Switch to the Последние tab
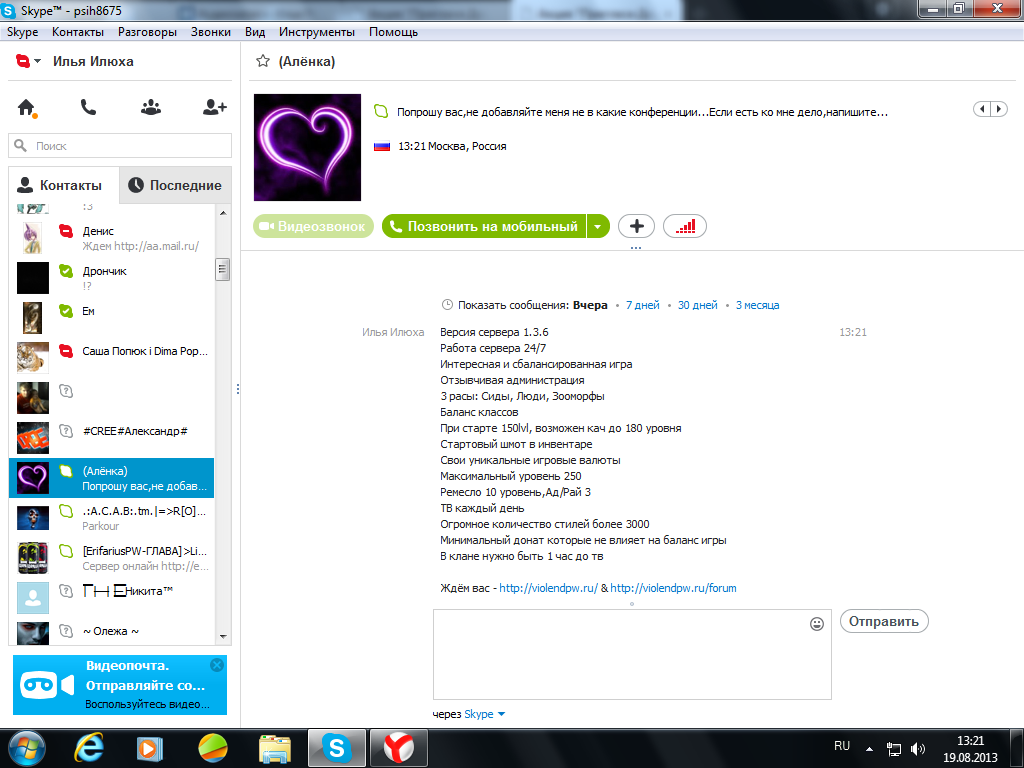Image resolution: width=1024 pixels, height=768 pixels. 175,185
